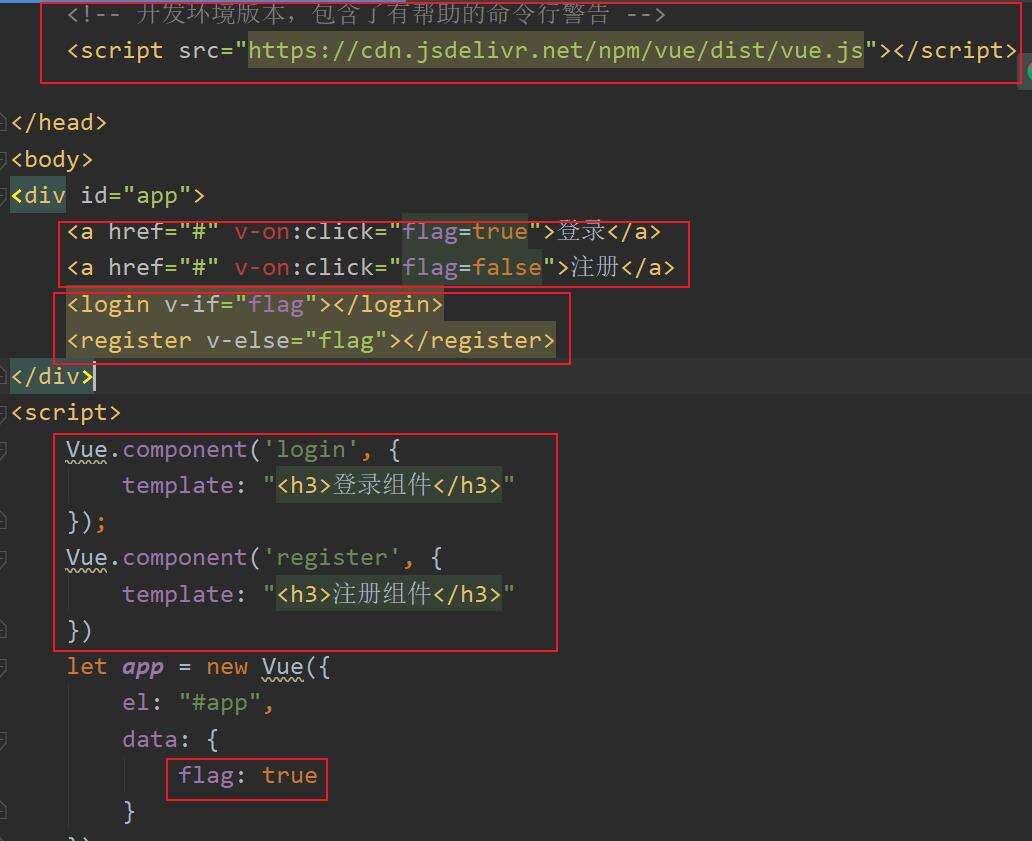Click the el: "#app" value
1032x841 pixels.
point(226,703)
